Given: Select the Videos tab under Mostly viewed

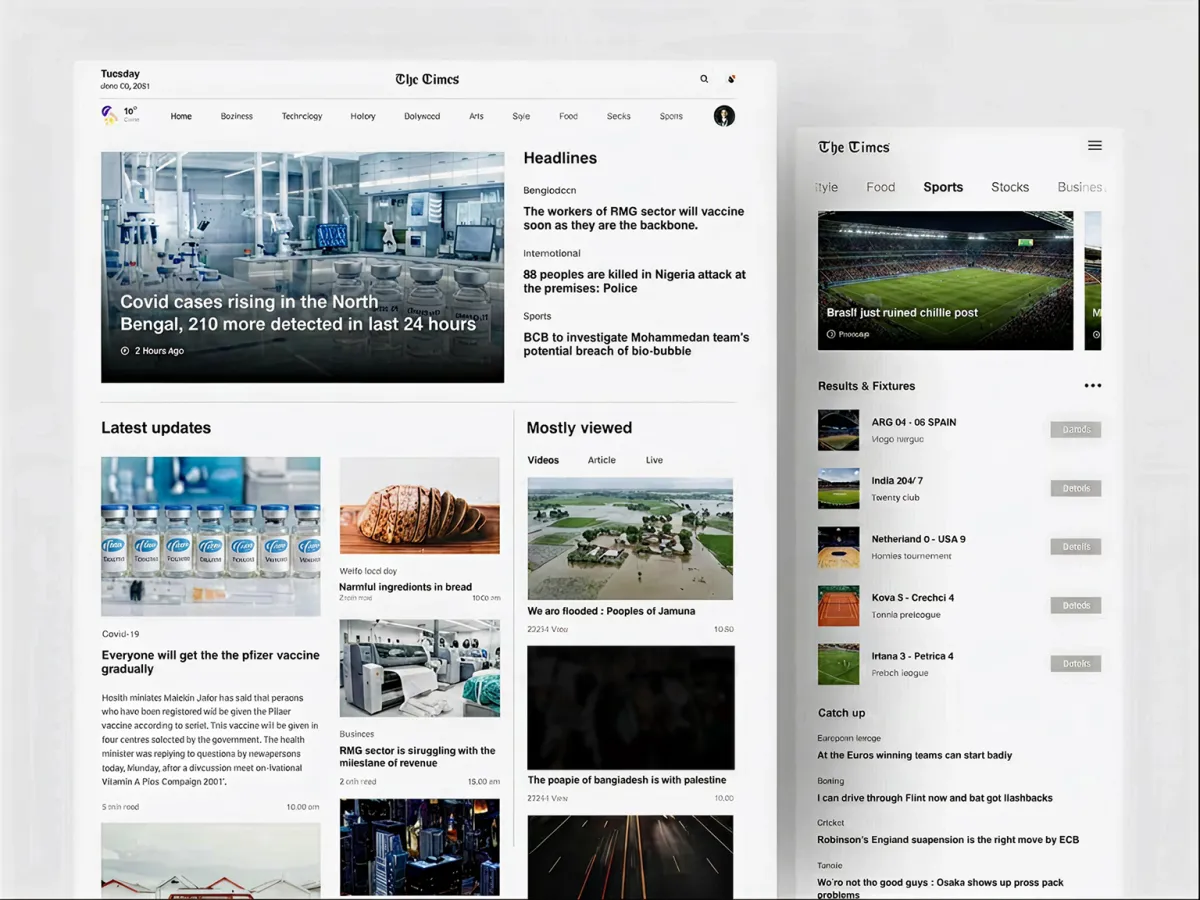Looking at the screenshot, I should [x=543, y=460].
